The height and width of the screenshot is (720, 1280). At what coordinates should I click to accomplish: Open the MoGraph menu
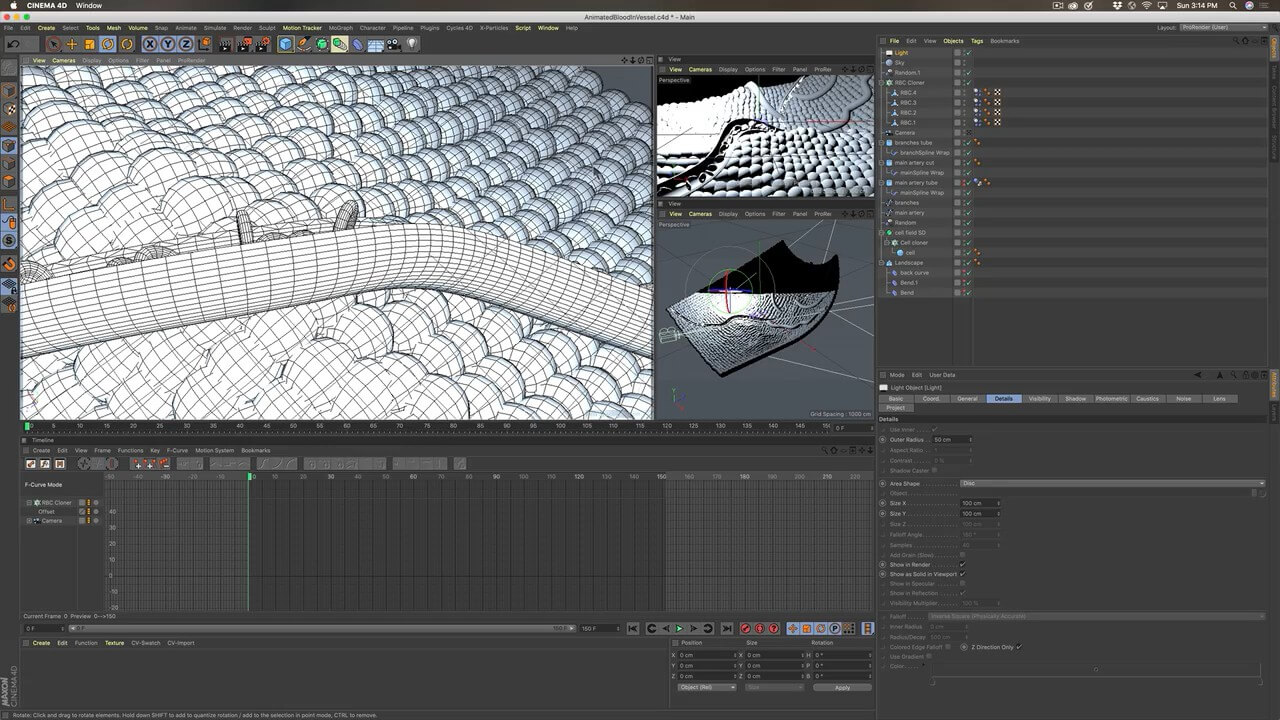tap(340, 28)
